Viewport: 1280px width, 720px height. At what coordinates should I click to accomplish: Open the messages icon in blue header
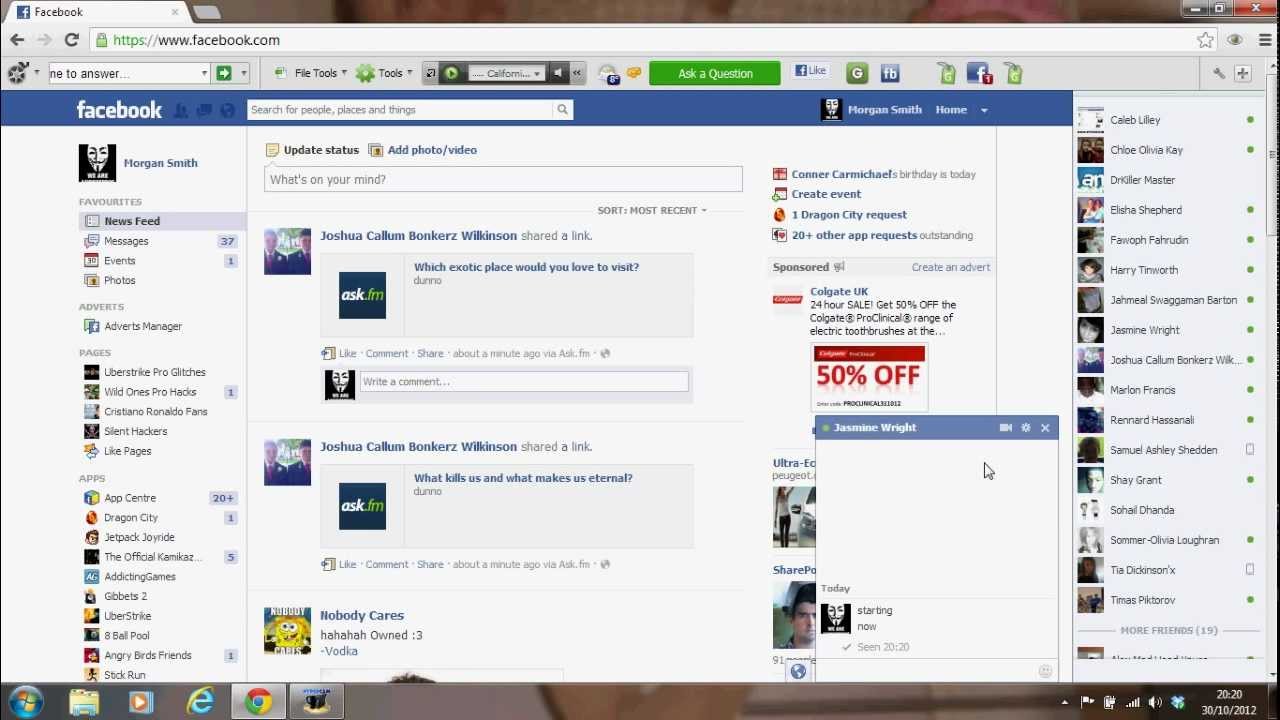click(204, 110)
